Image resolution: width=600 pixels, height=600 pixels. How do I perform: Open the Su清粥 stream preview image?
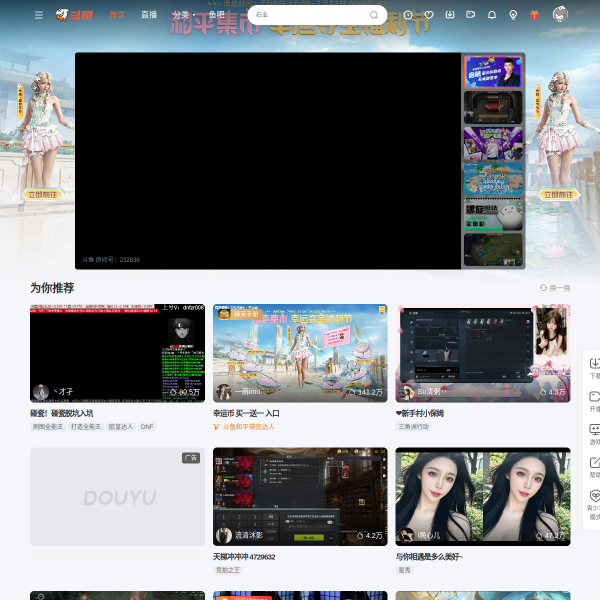click(x=483, y=353)
